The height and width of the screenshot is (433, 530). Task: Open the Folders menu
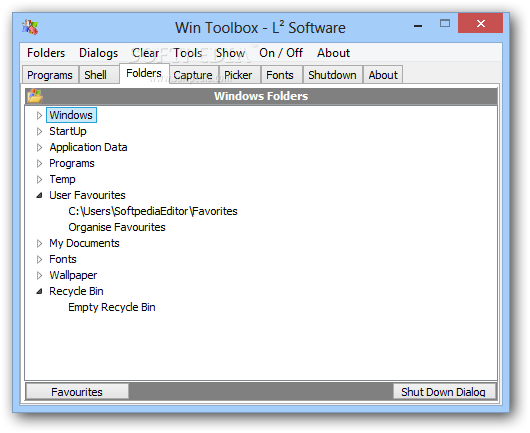[x=46, y=53]
